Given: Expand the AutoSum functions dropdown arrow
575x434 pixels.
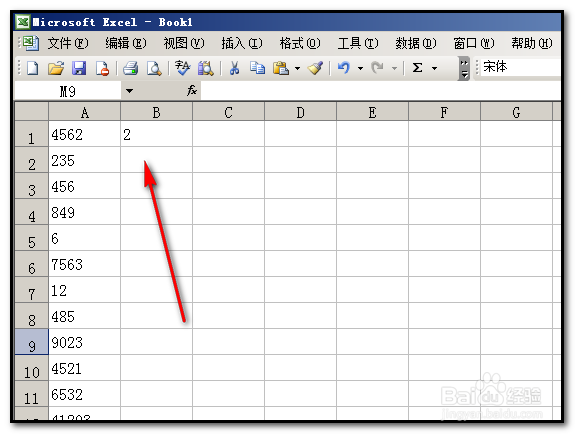Looking at the screenshot, I should [x=435, y=68].
